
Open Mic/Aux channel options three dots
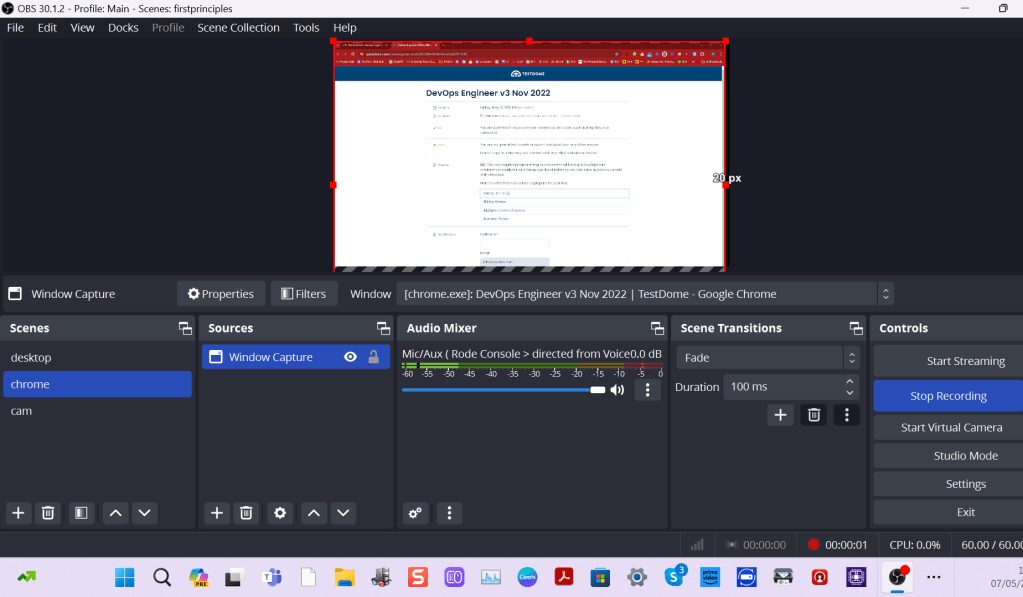point(647,390)
